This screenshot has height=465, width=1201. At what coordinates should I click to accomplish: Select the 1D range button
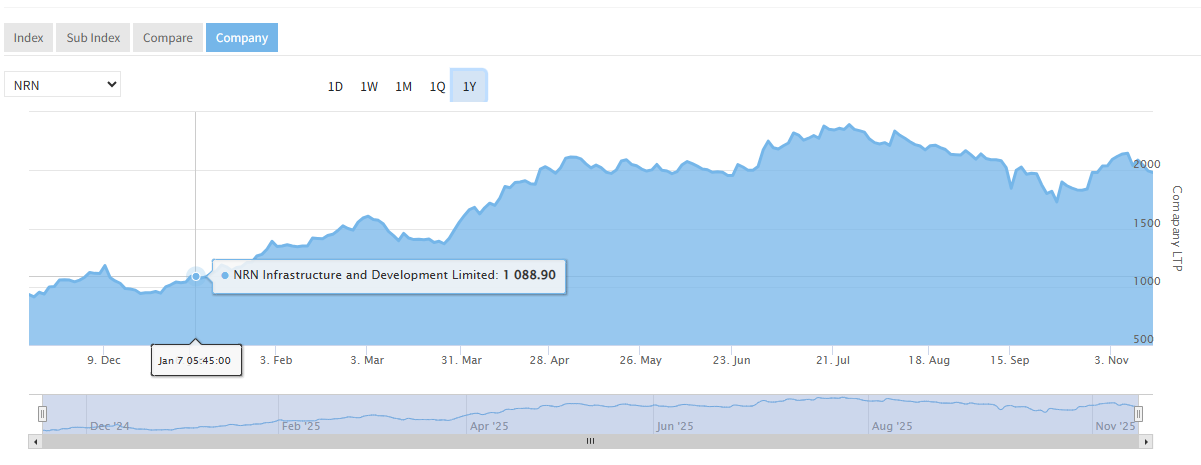coord(336,87)
